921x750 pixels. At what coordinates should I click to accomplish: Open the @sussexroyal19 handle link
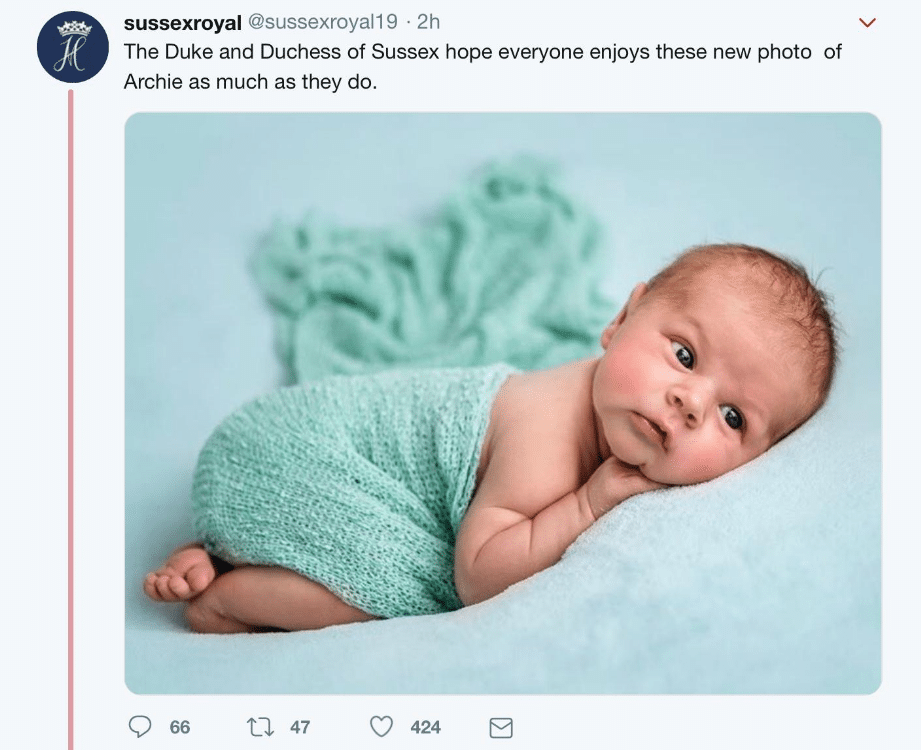(311, 22)
